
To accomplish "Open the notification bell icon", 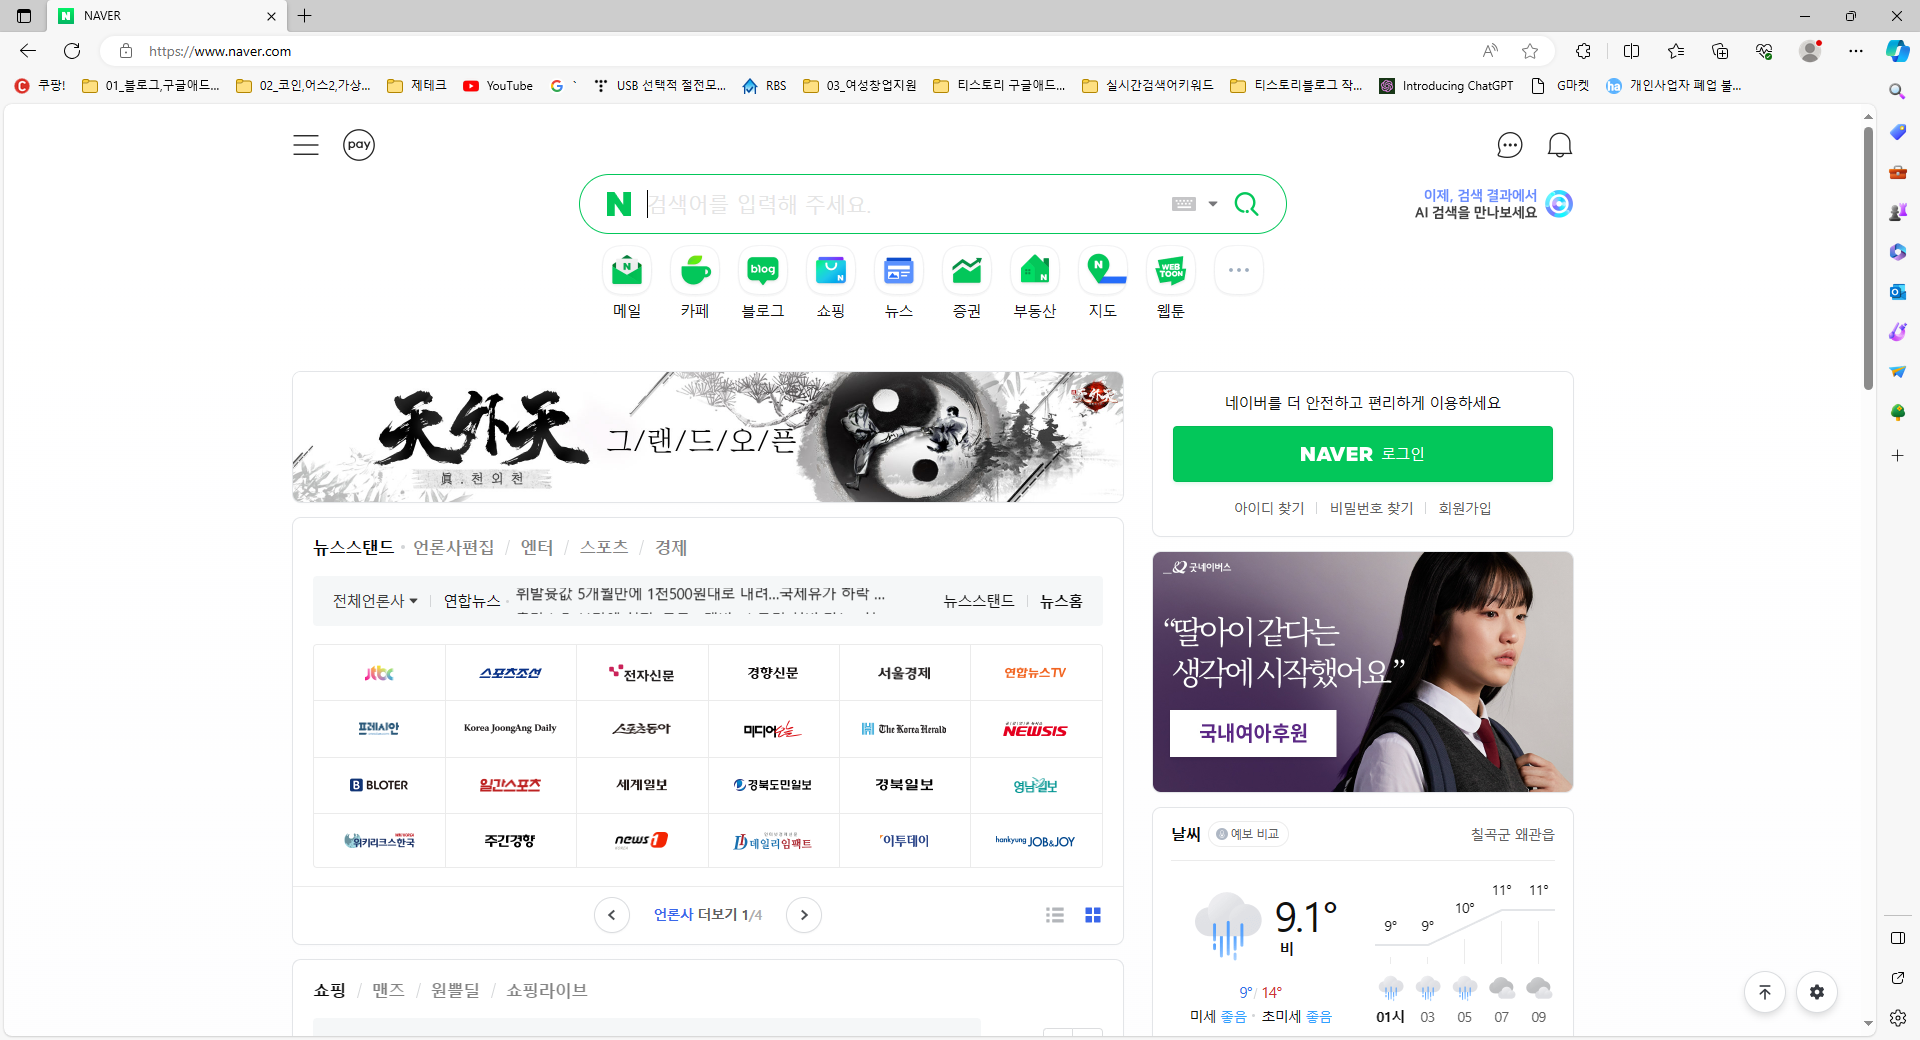I will pos(1559,144).
